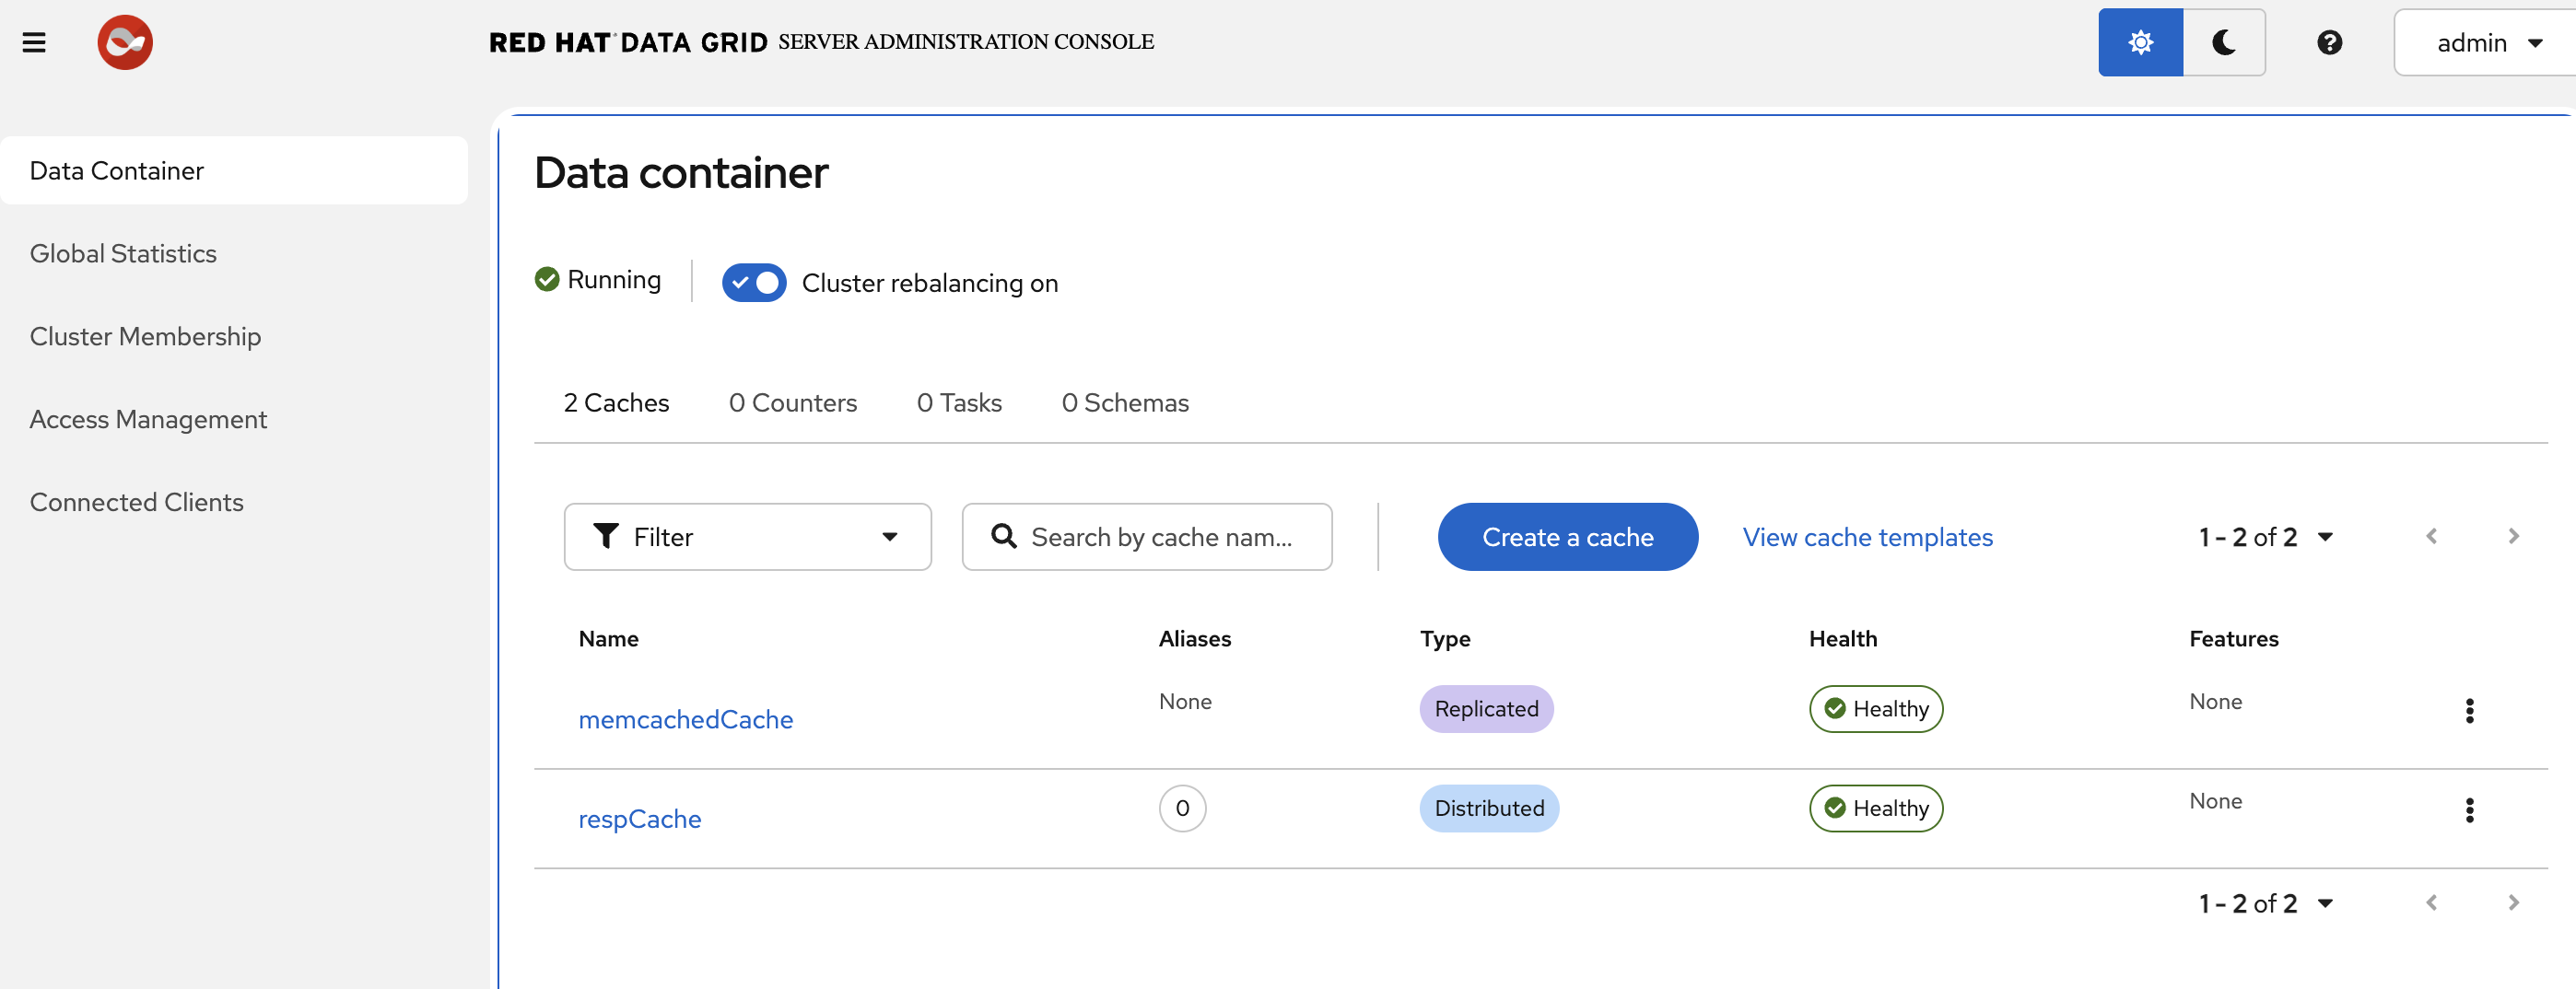Click the Red Hat Data Grid logo
The height and width of the screenshot is (989, 2576).
pos(125,42)
